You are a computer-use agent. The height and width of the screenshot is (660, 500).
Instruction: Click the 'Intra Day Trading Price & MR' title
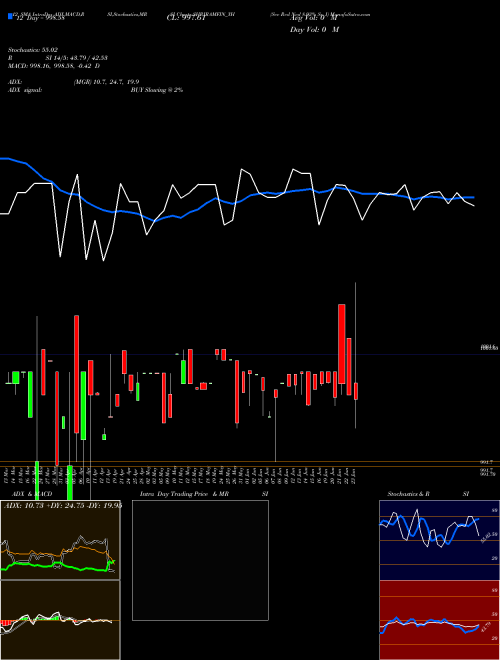click(184, 494)
